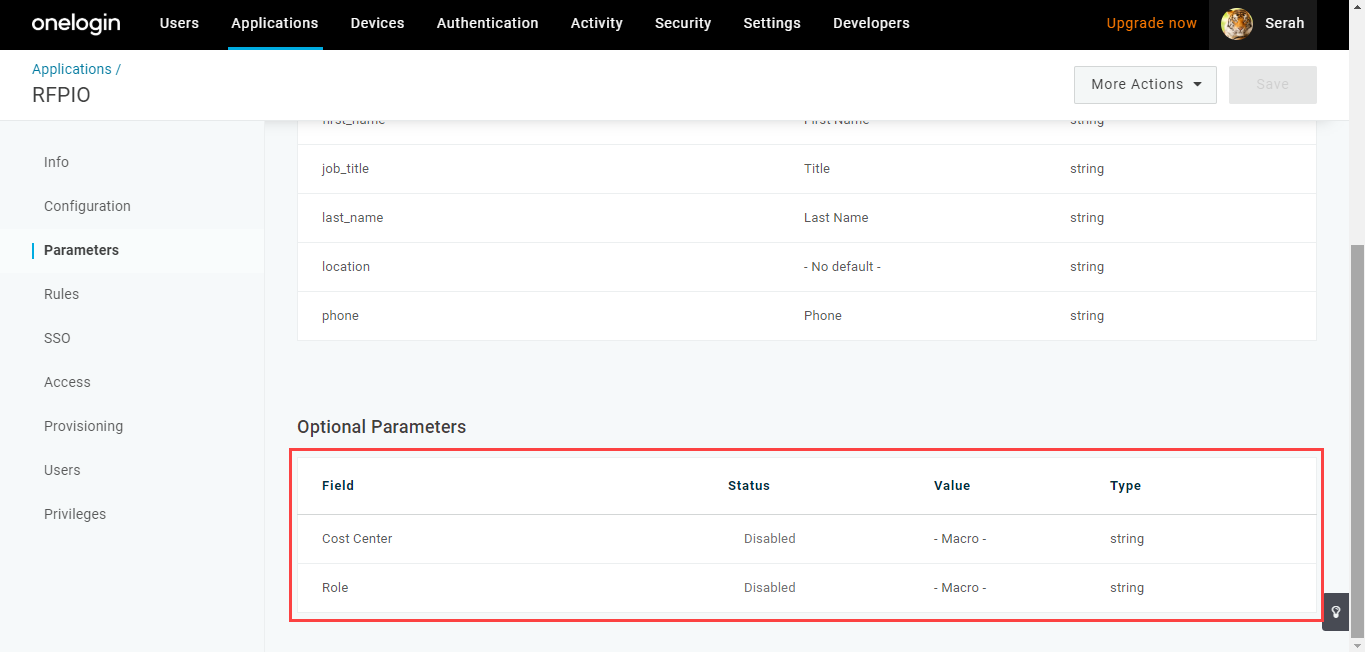Click '- Macro -' in Cost Center row
This screenshot has height=652, width=1365.
tap(960, 539)
